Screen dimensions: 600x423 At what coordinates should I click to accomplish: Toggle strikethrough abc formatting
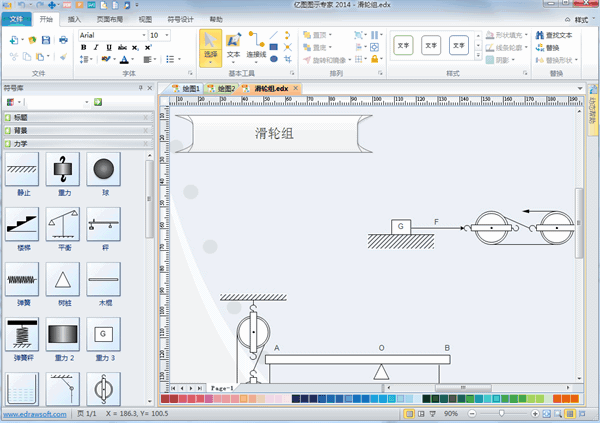pyautogui.click(x=122, y=47)
